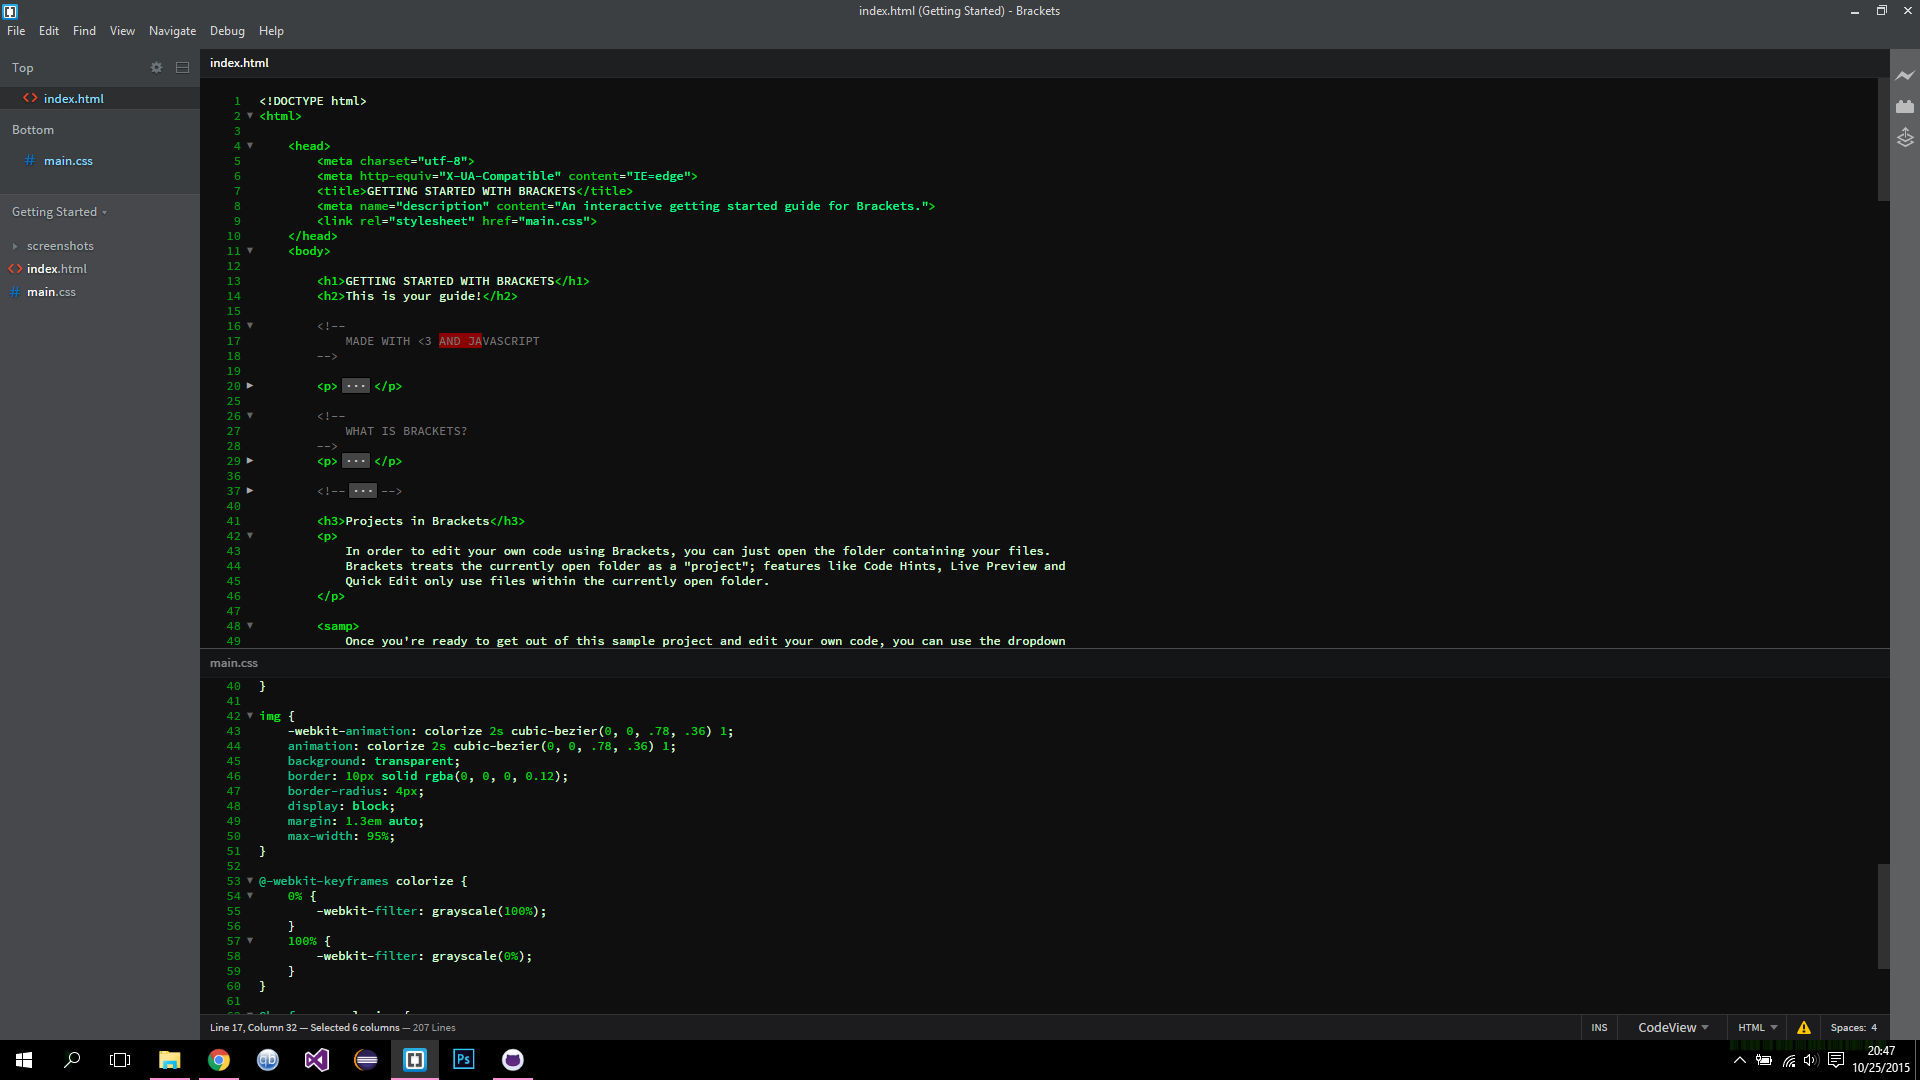
Task: Click the split view layout icon
Action: coord(182,67)
